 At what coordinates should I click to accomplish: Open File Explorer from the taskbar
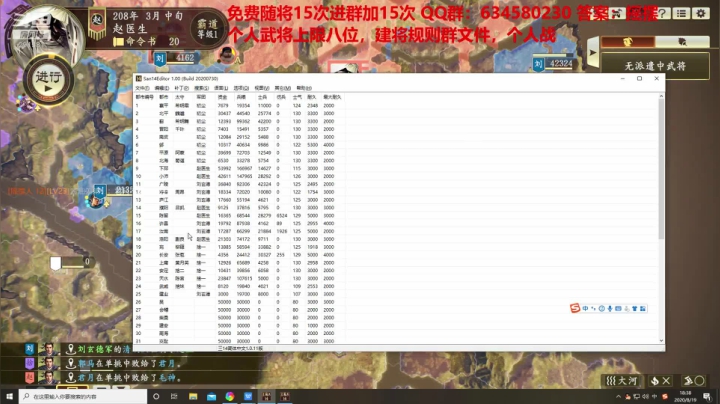[193, 396]
